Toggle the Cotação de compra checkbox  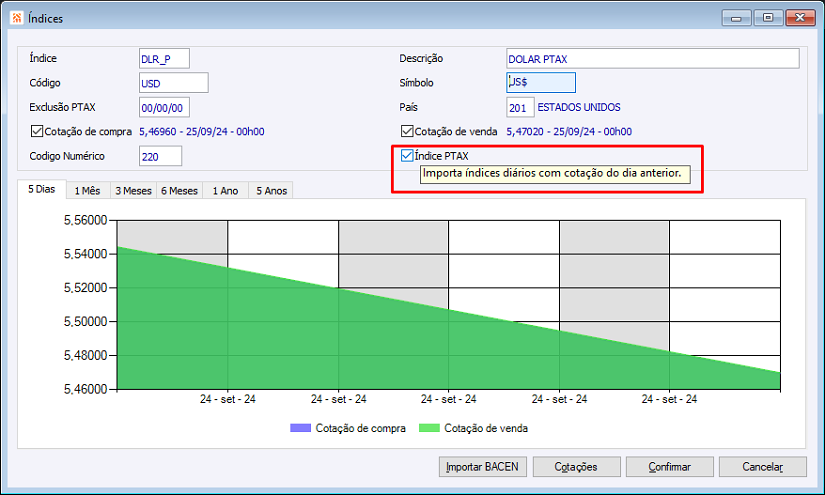click(37, 131)
